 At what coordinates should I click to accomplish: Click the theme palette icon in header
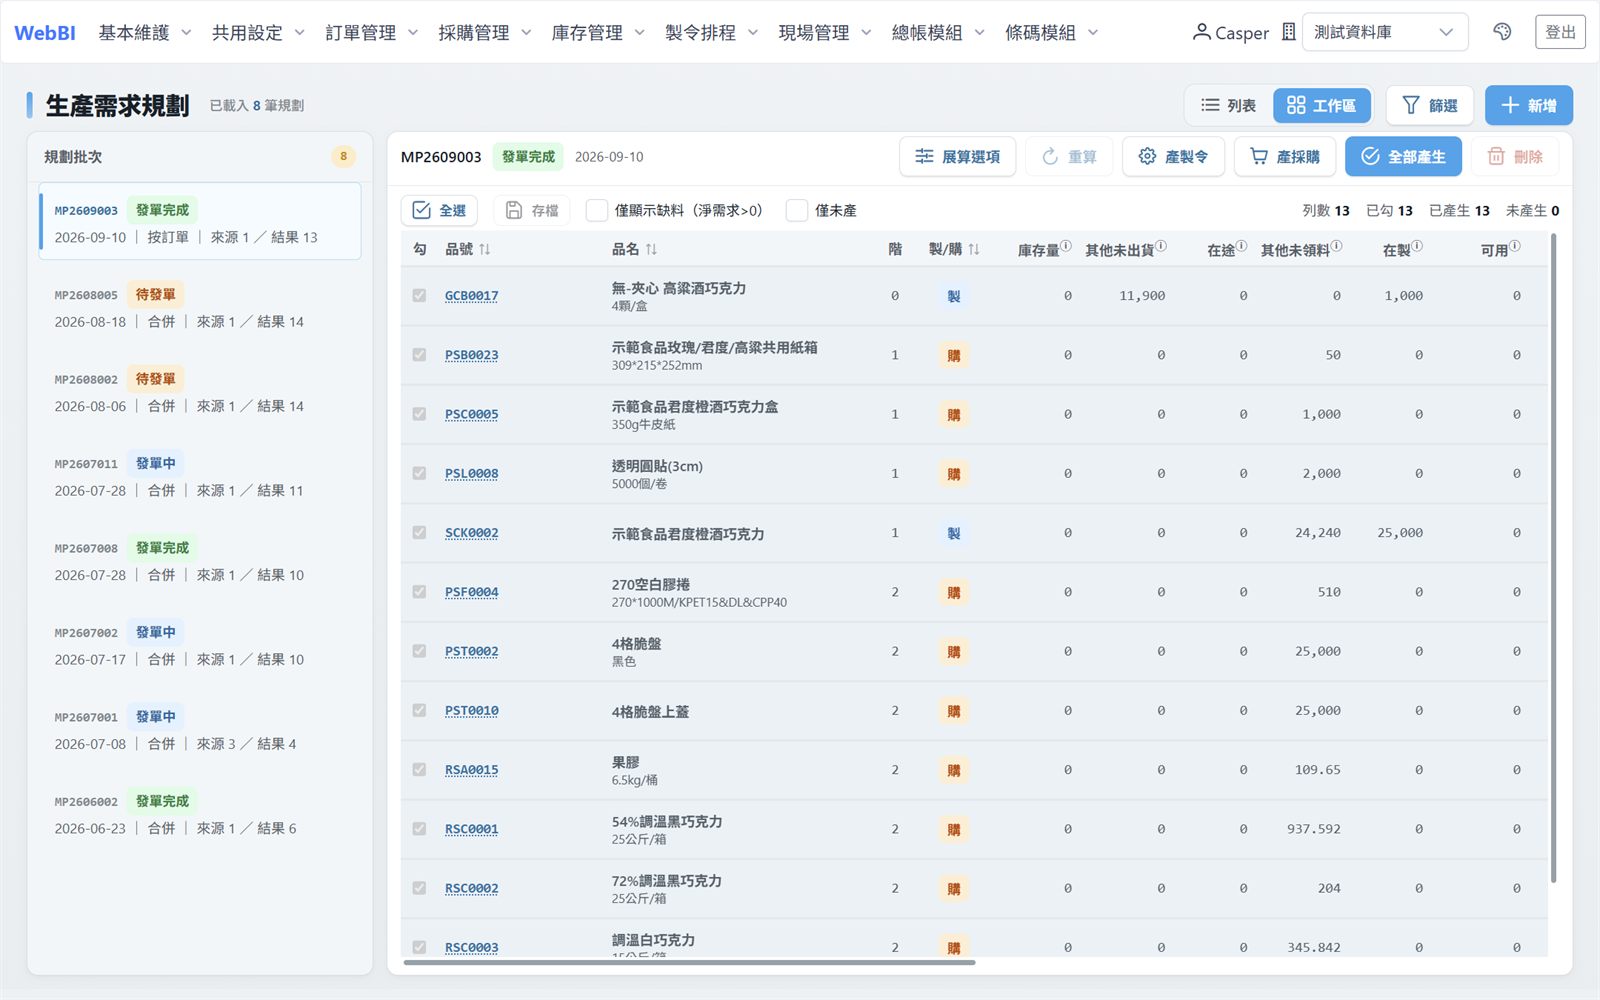click(1502, 32)
